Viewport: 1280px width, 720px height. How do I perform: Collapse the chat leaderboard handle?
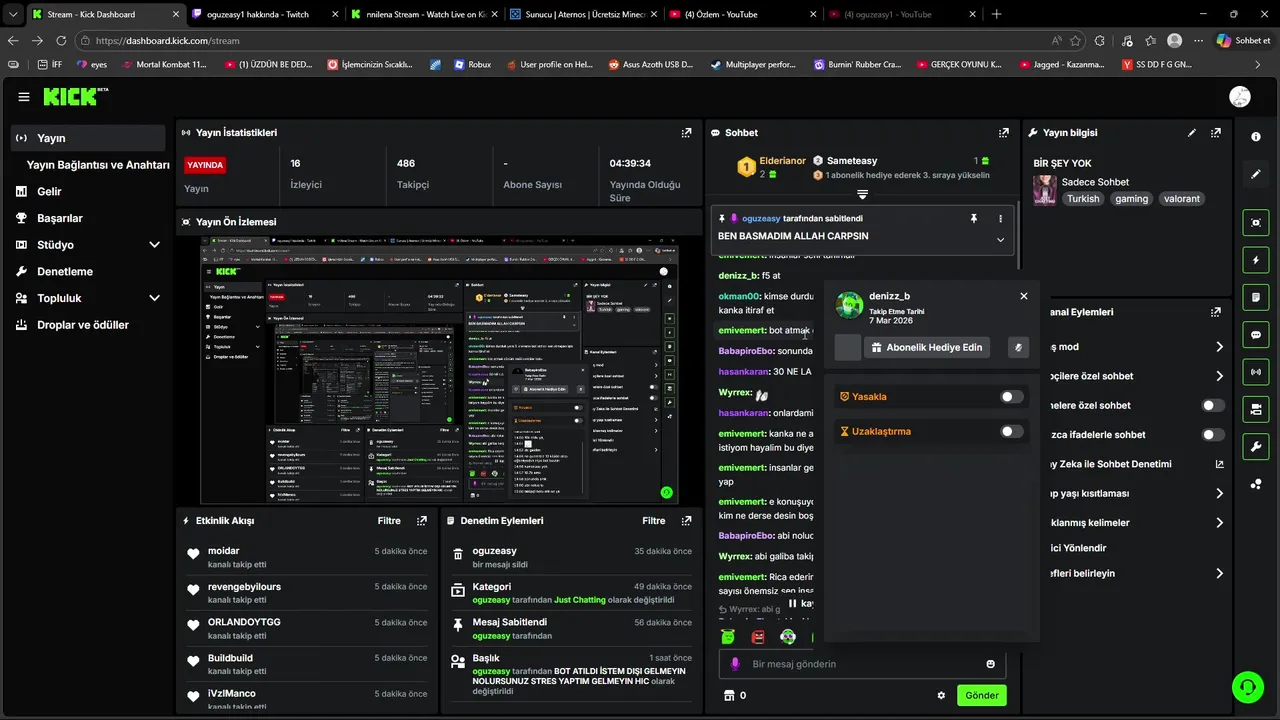point(862,193)
